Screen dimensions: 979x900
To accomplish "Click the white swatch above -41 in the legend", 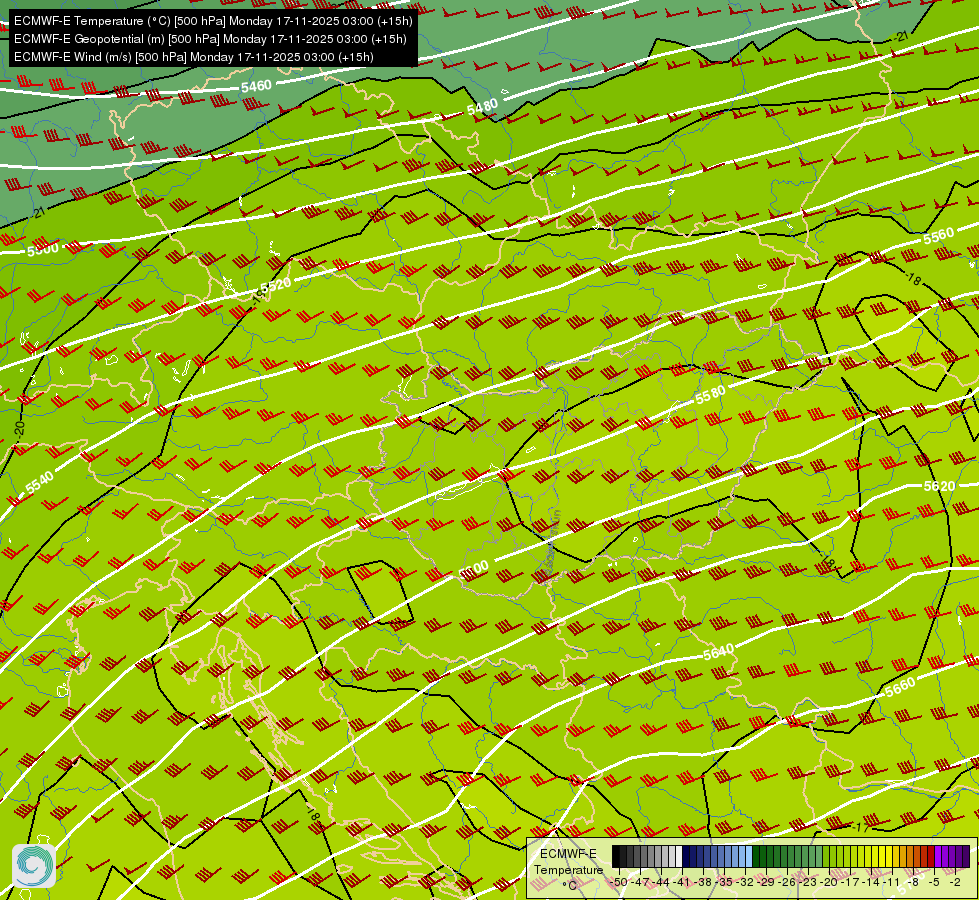I will pyautogui.click(x=679, y=856).
